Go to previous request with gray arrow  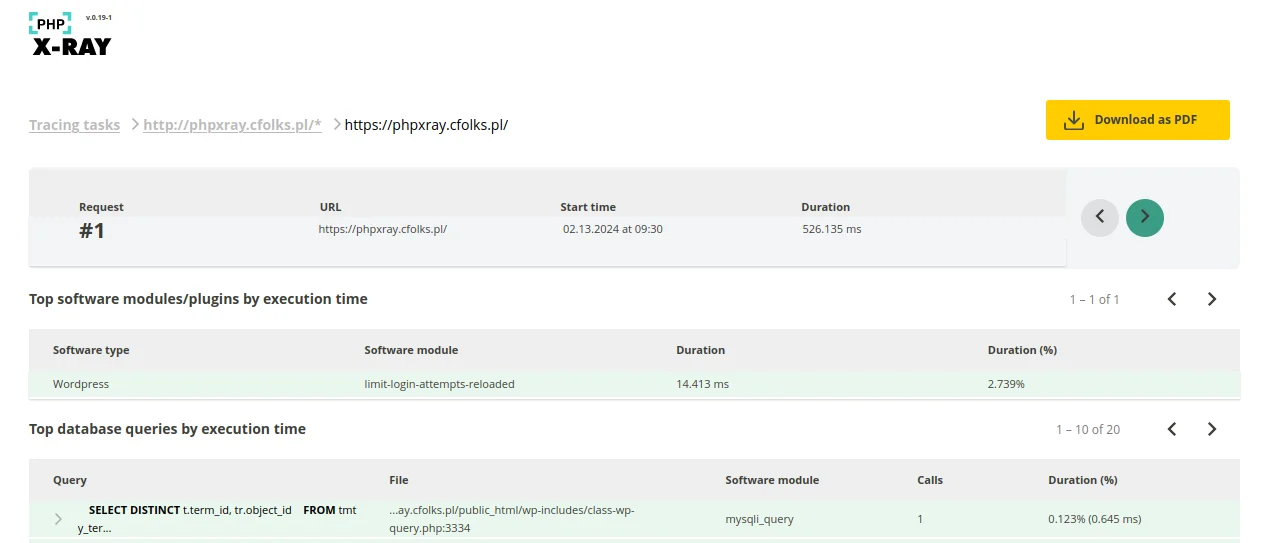coord(1100,217)
